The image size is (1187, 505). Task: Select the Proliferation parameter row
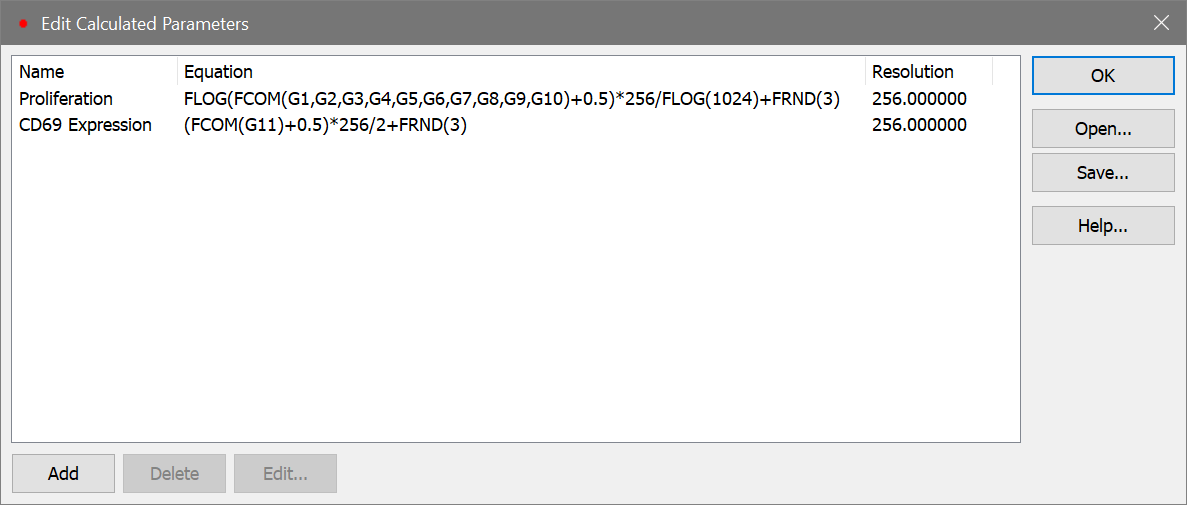(66, 99)
